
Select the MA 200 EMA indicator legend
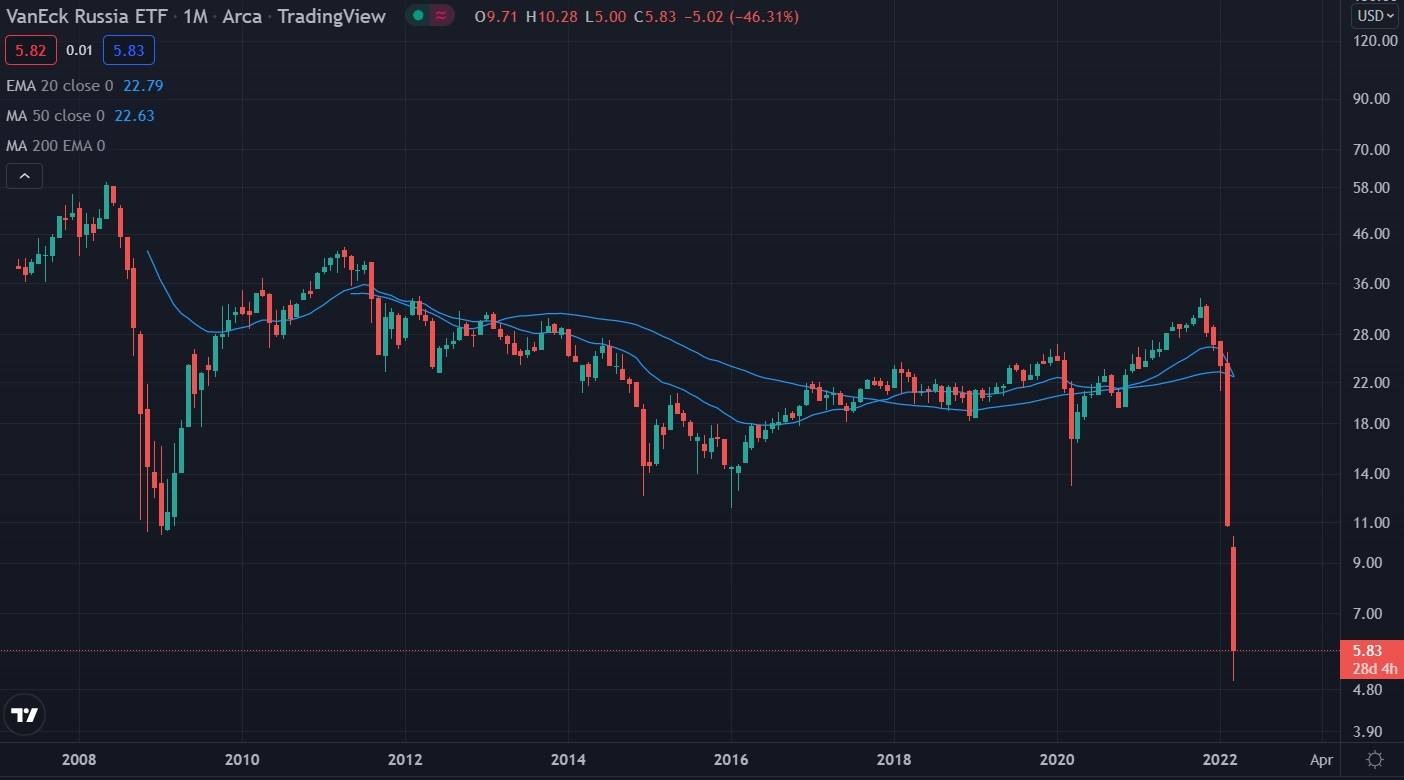56,146
